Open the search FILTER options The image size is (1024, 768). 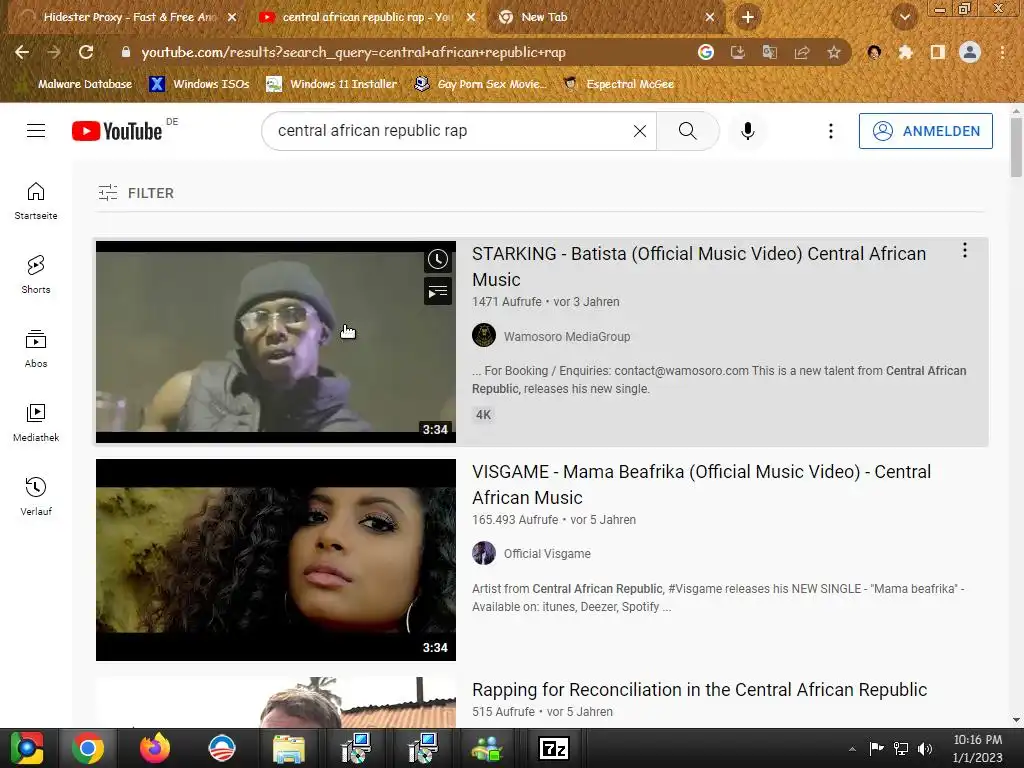[136, 193]
